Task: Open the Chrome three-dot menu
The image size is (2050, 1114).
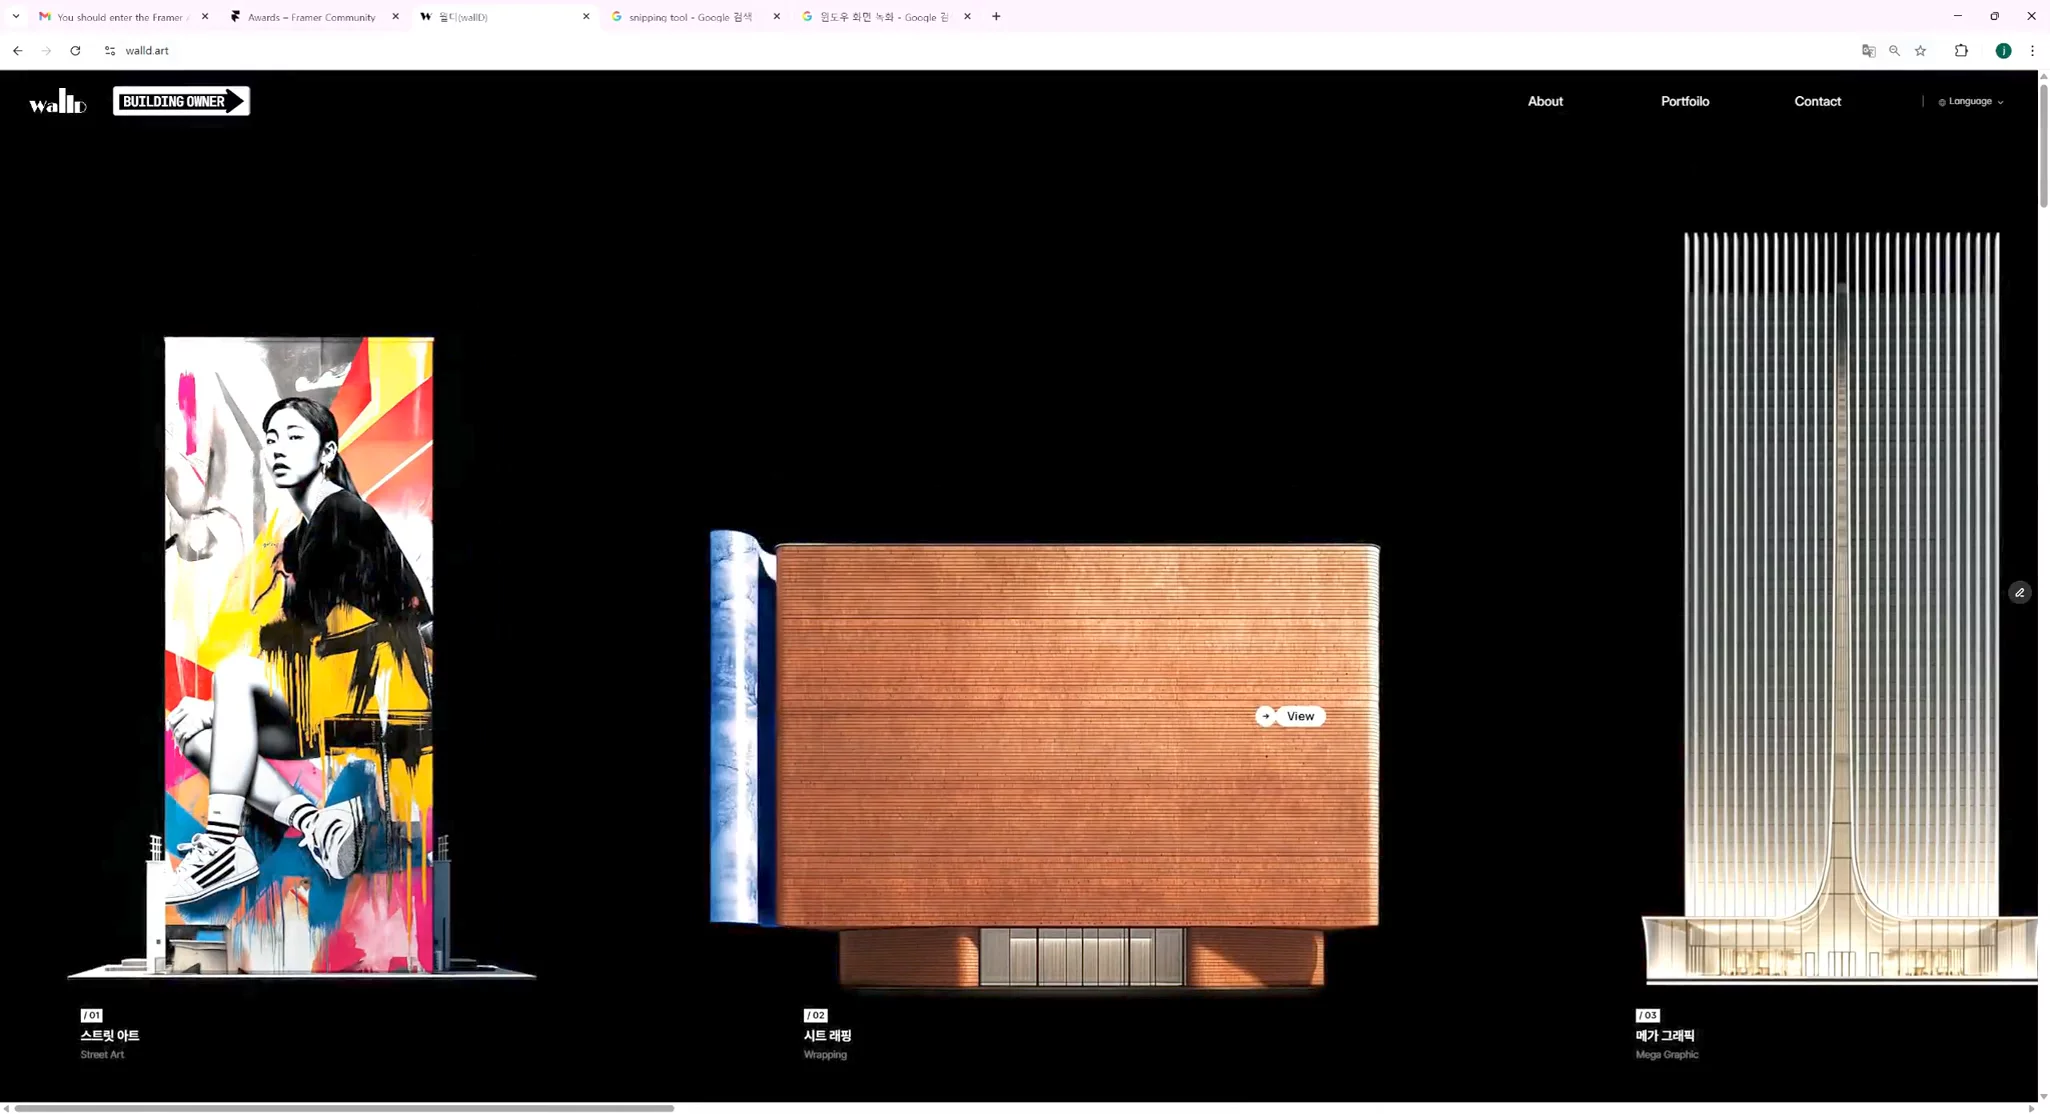Action: (x=2032, y=51)
